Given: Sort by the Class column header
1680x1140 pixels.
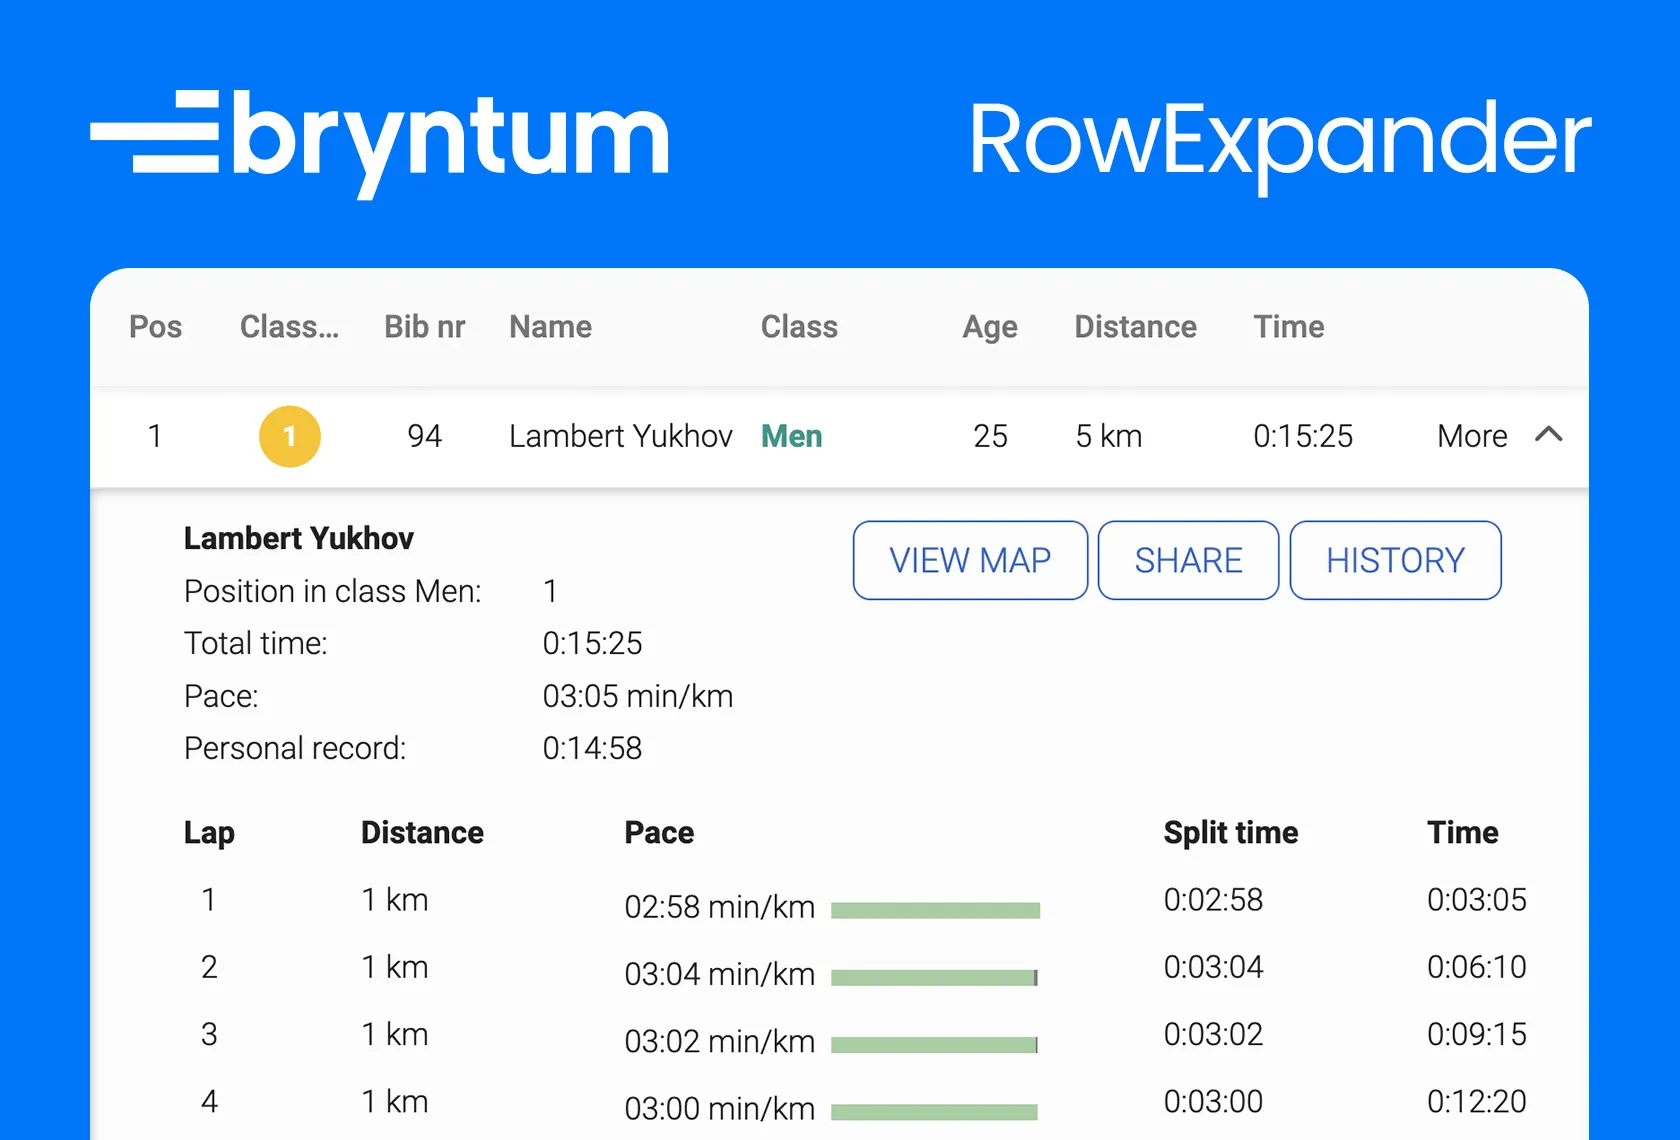Looking at the screenshot, I should [x=799, y=327].
